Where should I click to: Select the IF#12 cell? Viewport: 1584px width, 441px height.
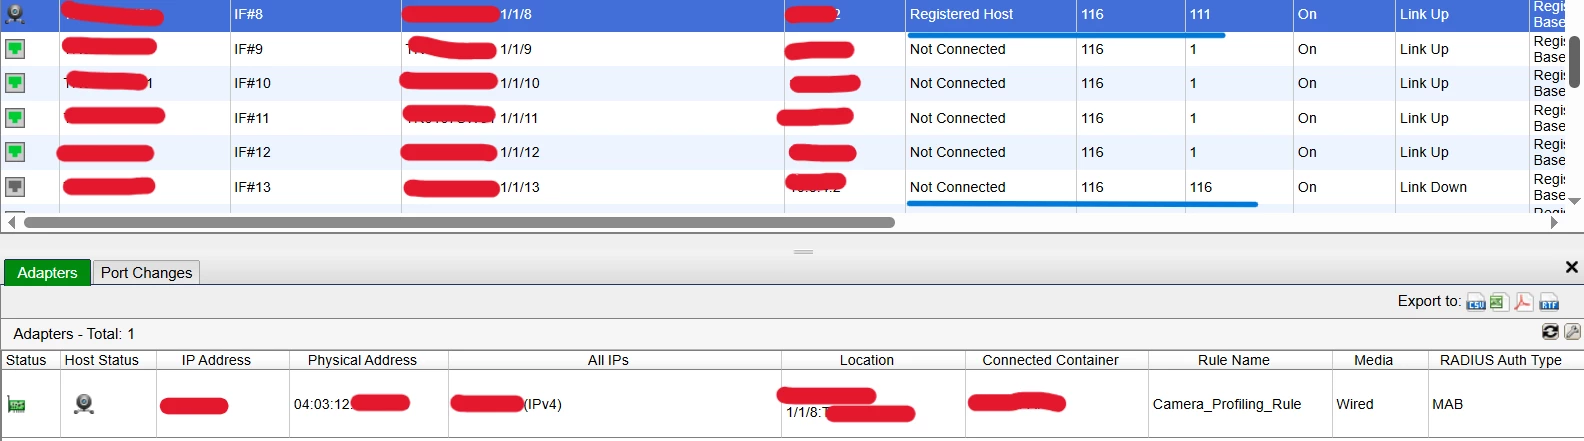(x=315, y=152)
